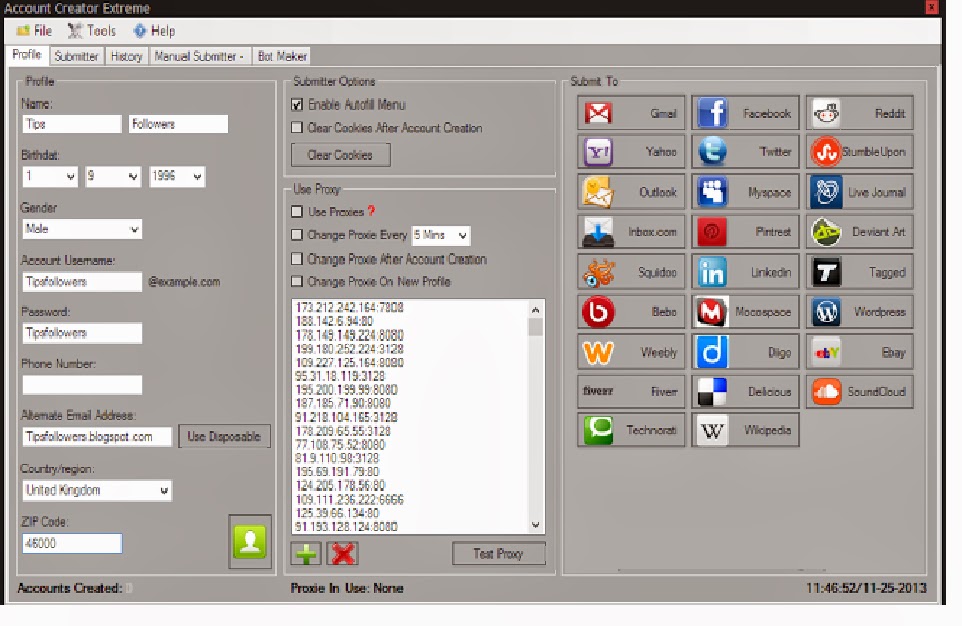
Task: Pick the Reddit submit button
Action: tap(860, 113)
